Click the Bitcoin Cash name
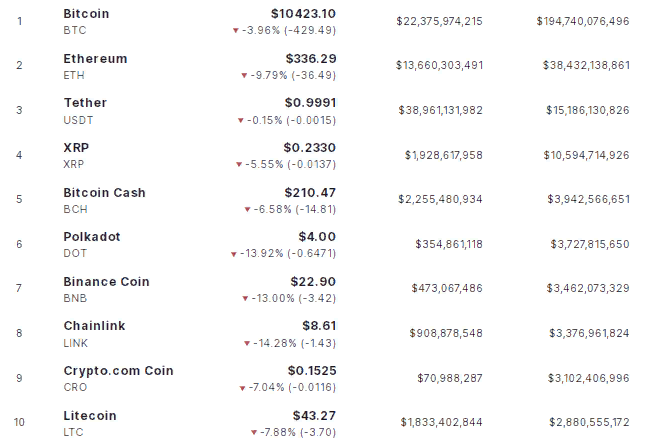This screenshot has height=447, width=648. click(x=104, y=192)
